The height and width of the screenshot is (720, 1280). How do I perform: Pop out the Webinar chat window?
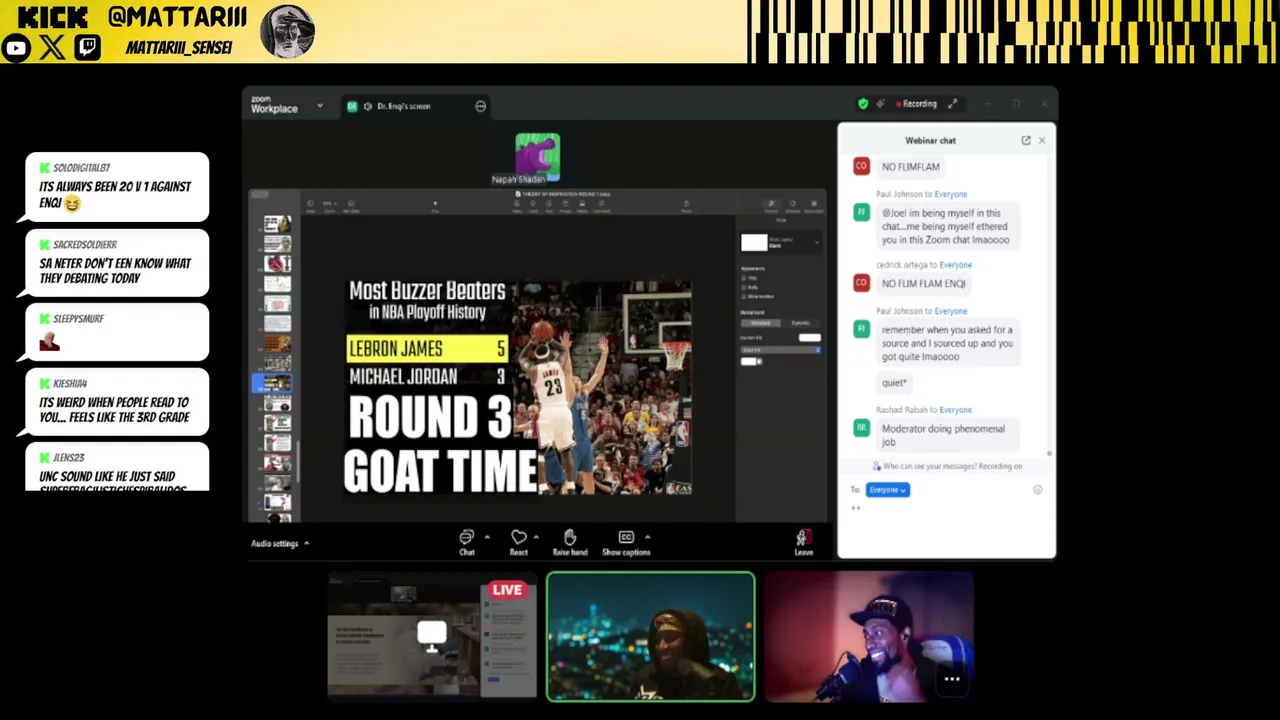1025,140
